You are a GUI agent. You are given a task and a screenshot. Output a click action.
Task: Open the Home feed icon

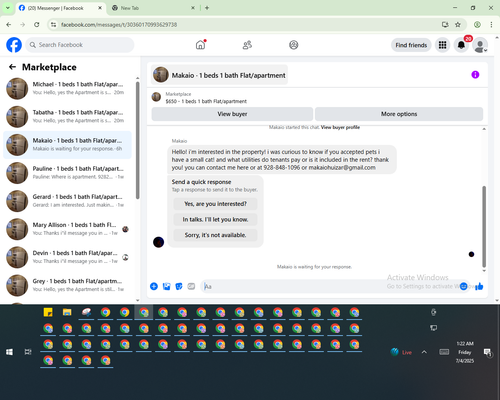200,45
